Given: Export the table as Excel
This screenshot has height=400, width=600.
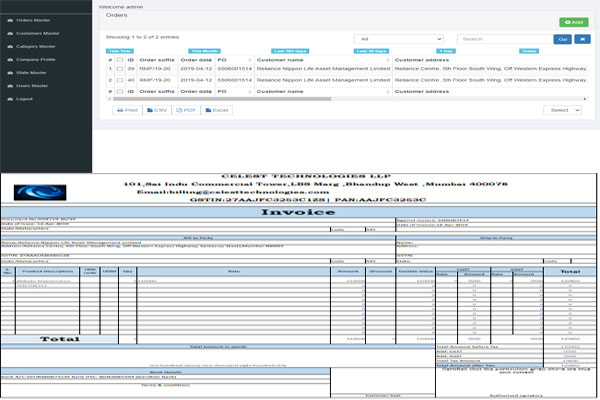Looking at the screenshot, I should tap(217, 110).
